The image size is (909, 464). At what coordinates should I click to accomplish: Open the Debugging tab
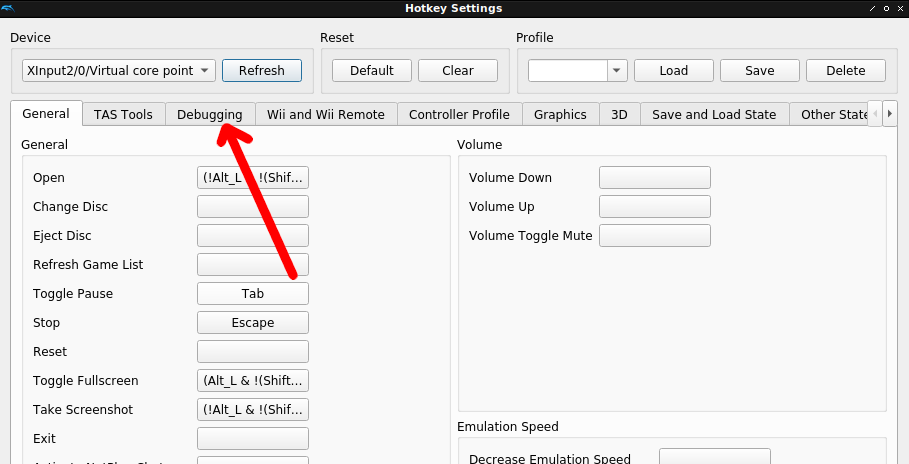coord(210,115)
